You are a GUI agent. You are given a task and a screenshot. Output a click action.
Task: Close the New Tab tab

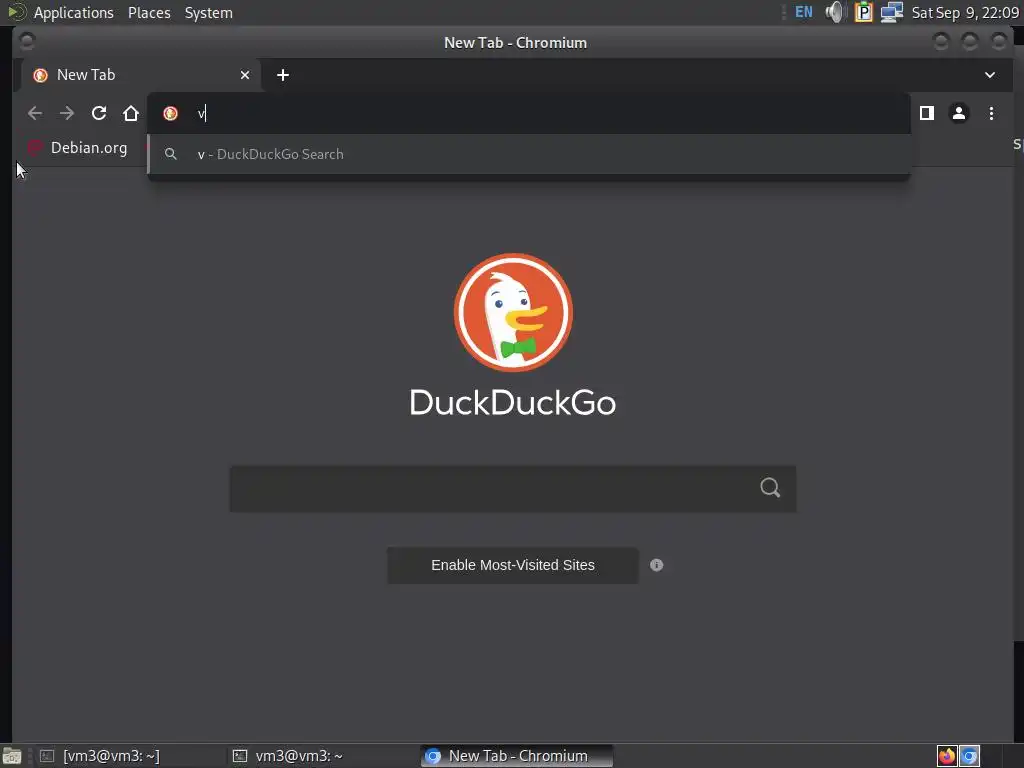pyautogui.click(x=245, y=75)
